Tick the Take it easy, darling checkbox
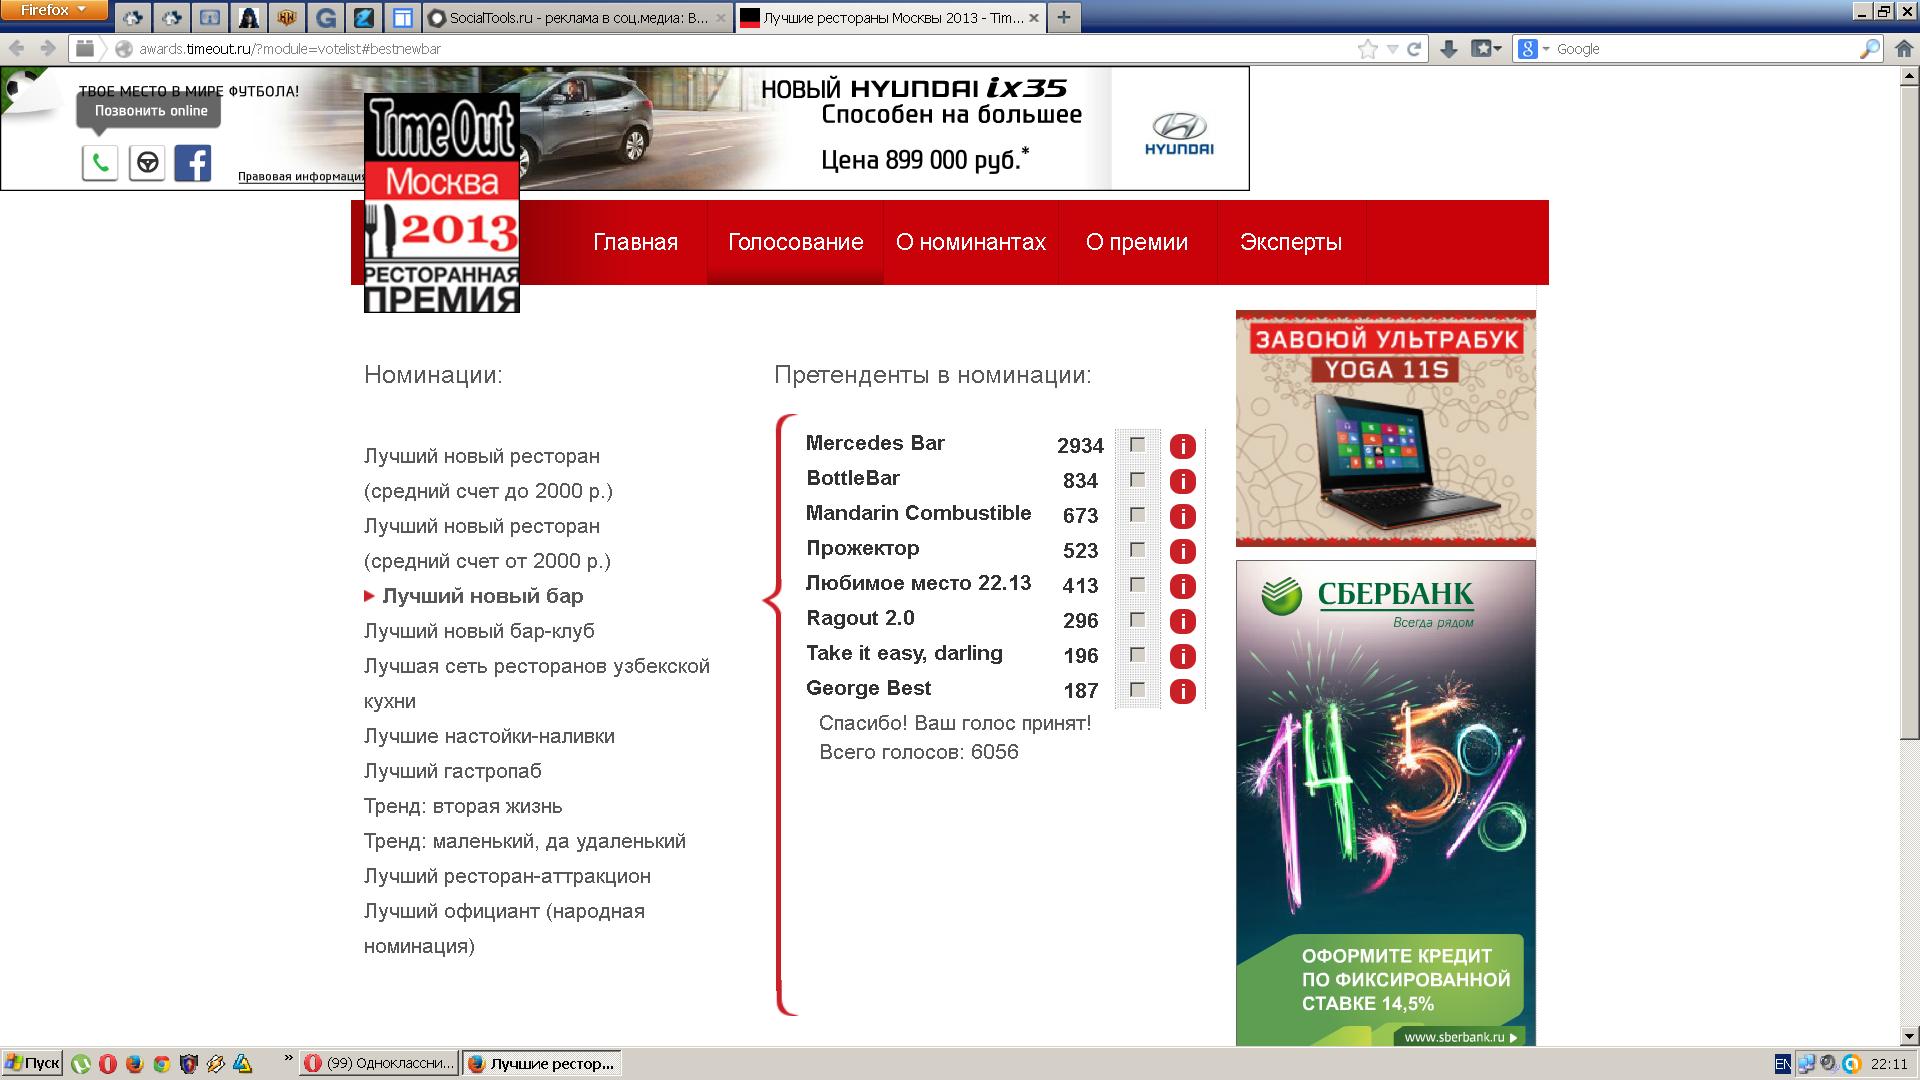 pos(1137,655)
